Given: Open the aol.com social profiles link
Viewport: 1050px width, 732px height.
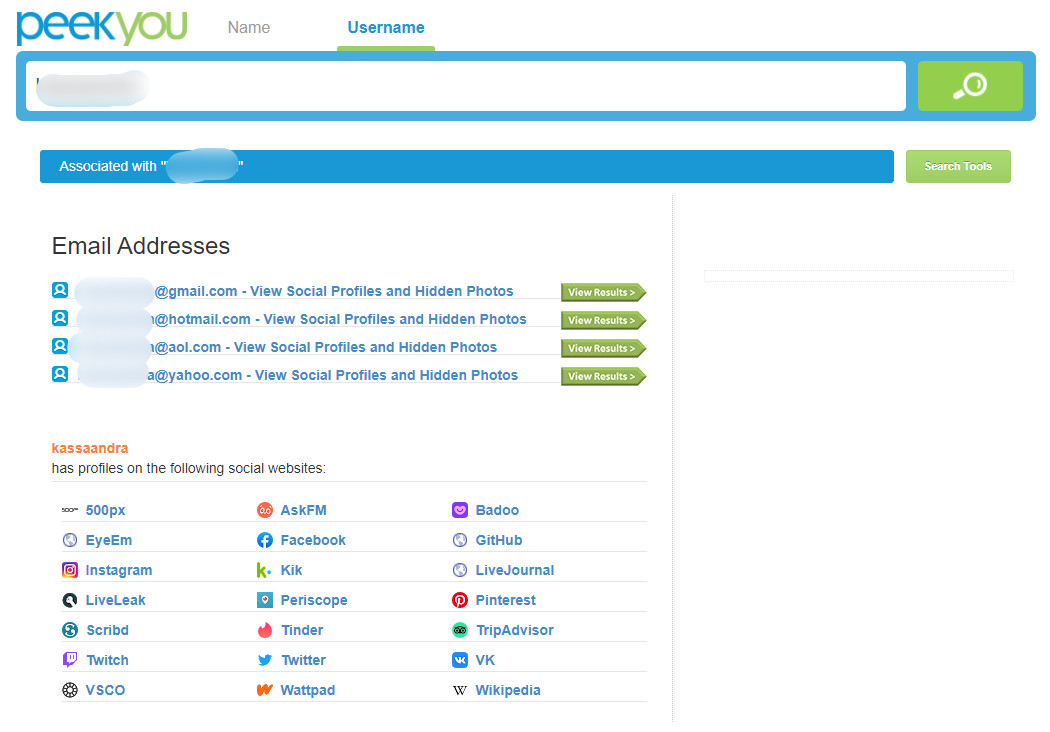Looking at the screenshot, I should pos(325,348).
